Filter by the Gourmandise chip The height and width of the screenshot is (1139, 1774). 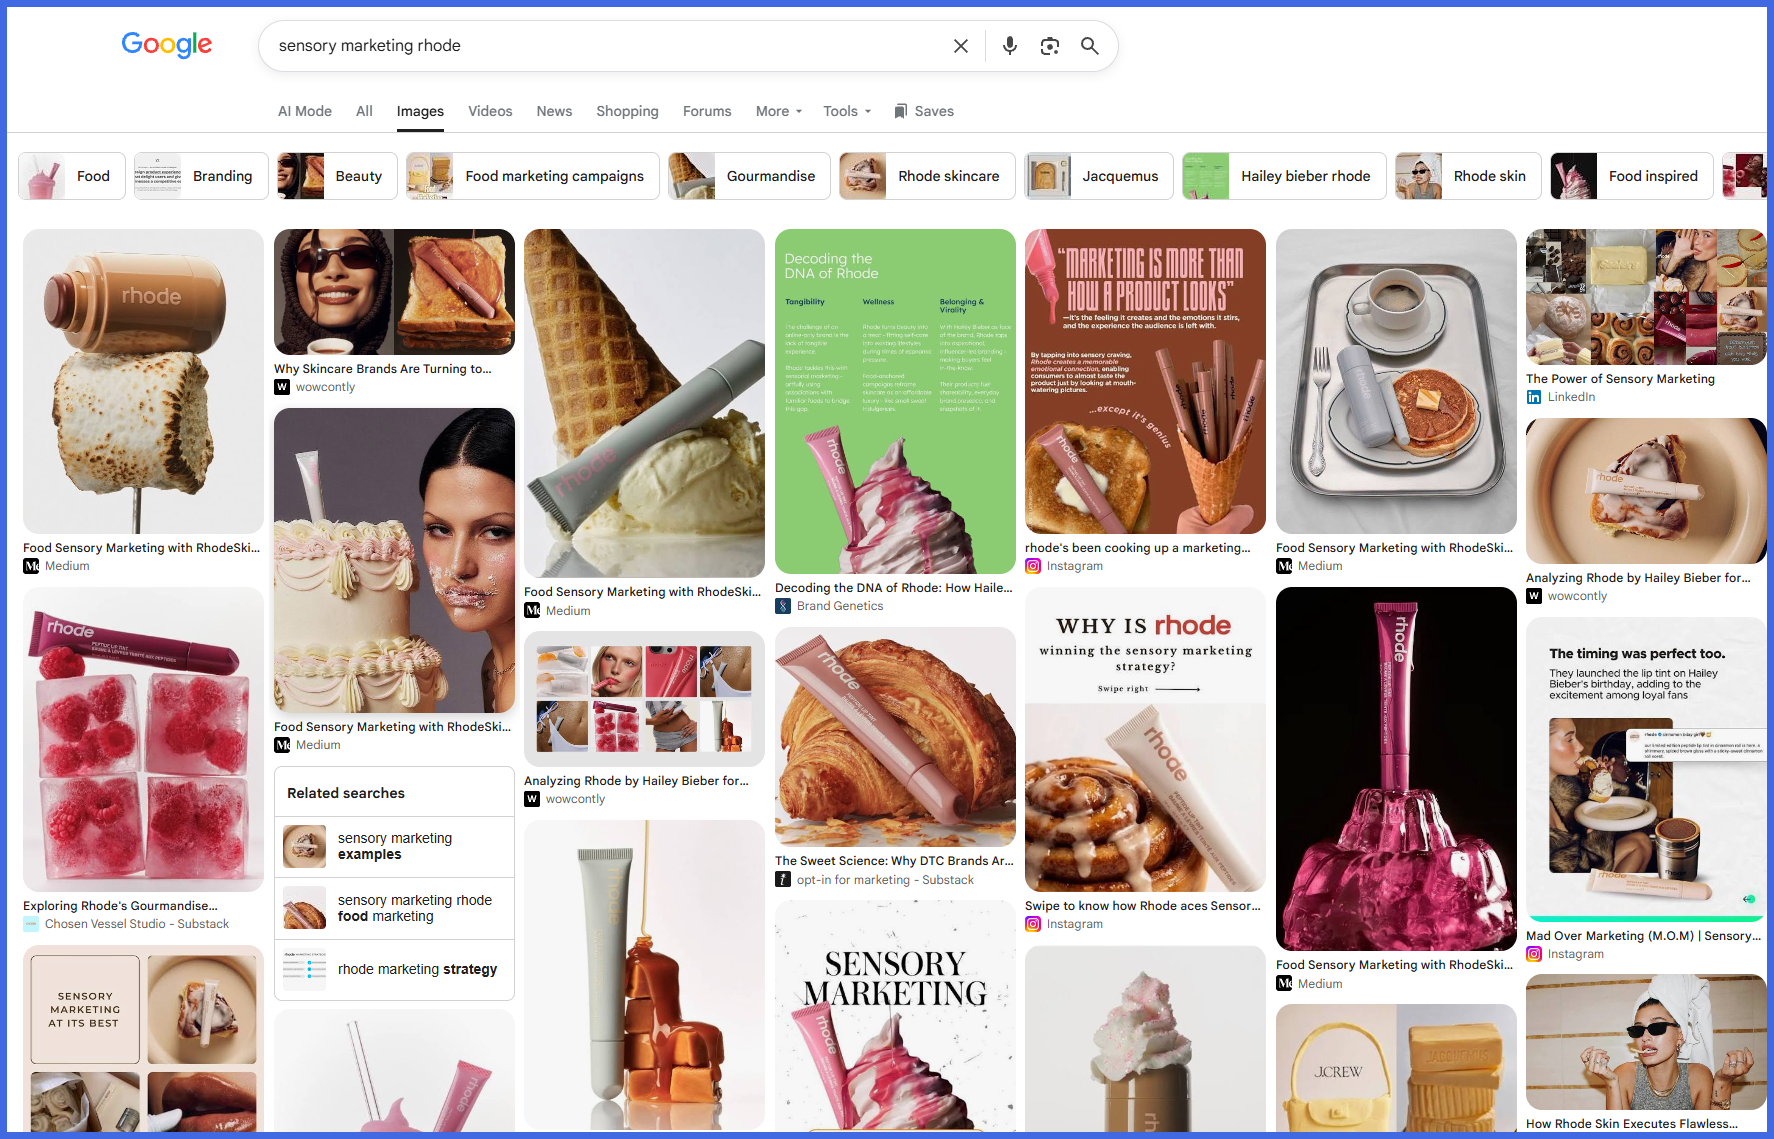pos(749,176)
